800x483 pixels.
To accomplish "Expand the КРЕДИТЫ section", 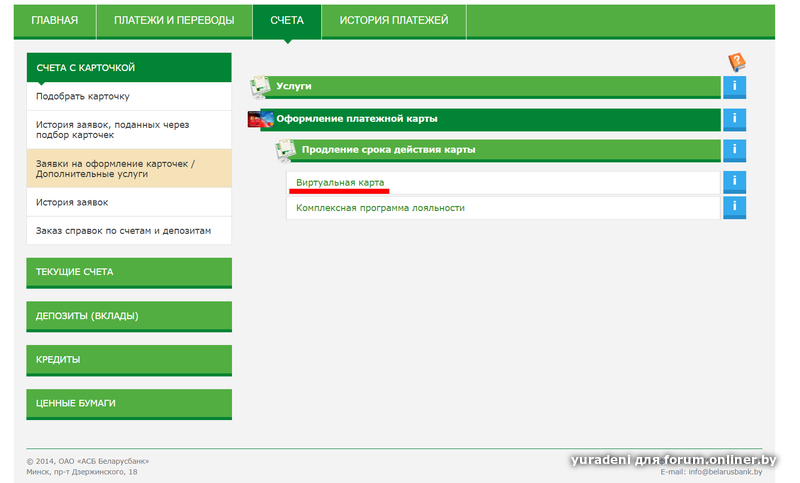I will [x=129, y=360].
